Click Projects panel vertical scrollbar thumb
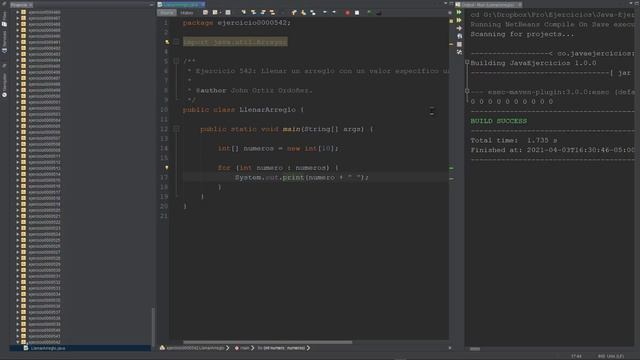This screenshot has width=640, height=360. (153, 327)
